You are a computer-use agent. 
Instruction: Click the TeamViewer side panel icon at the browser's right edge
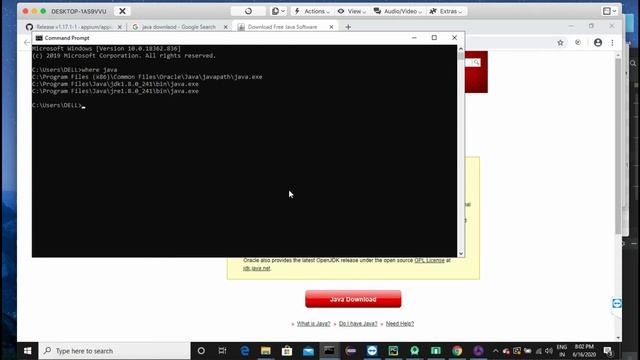click(617, 303)
